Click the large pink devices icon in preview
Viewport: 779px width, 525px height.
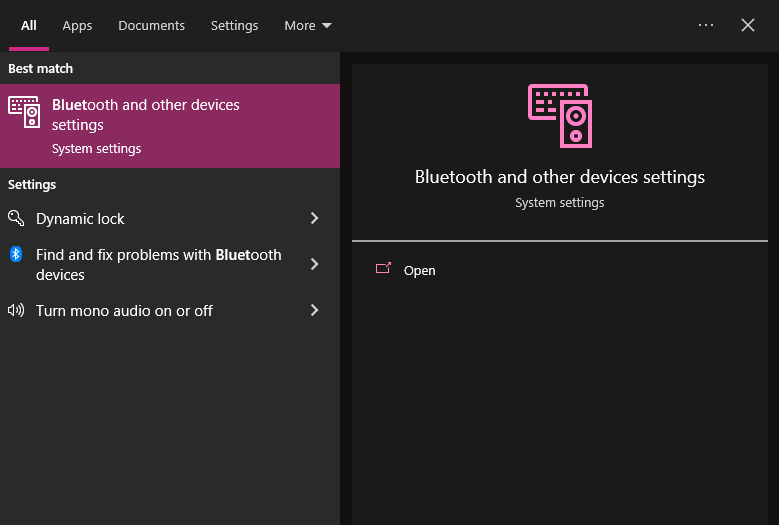click(x=560, y=115)
